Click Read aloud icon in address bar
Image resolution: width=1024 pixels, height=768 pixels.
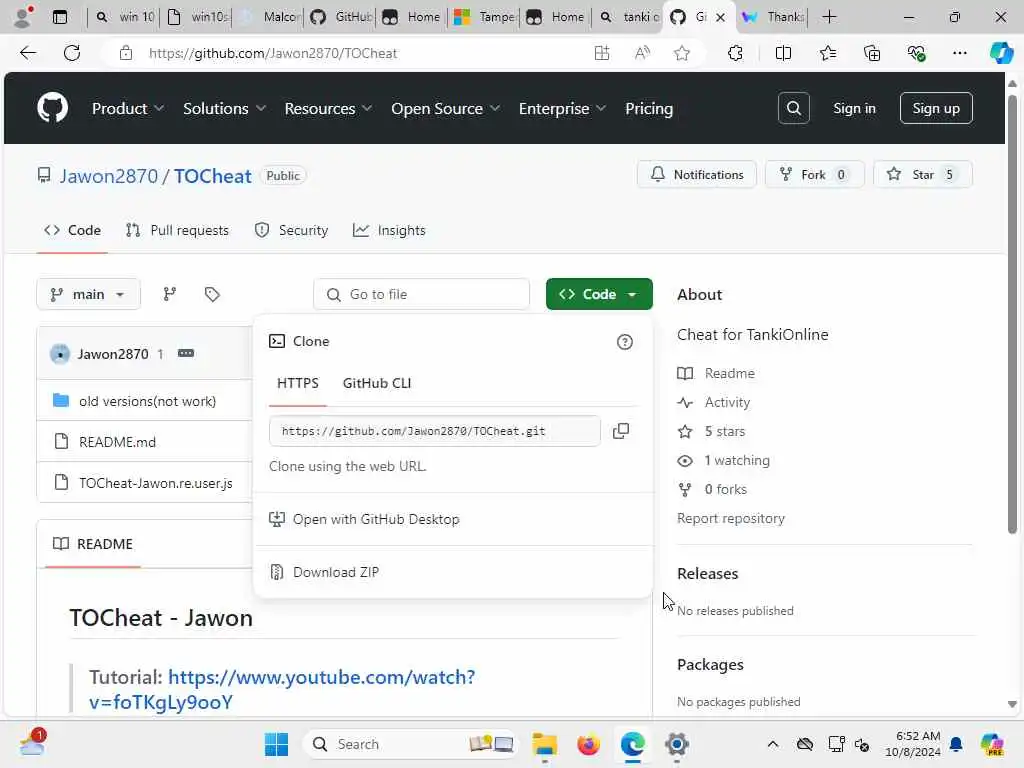click(x=642, y=53)
